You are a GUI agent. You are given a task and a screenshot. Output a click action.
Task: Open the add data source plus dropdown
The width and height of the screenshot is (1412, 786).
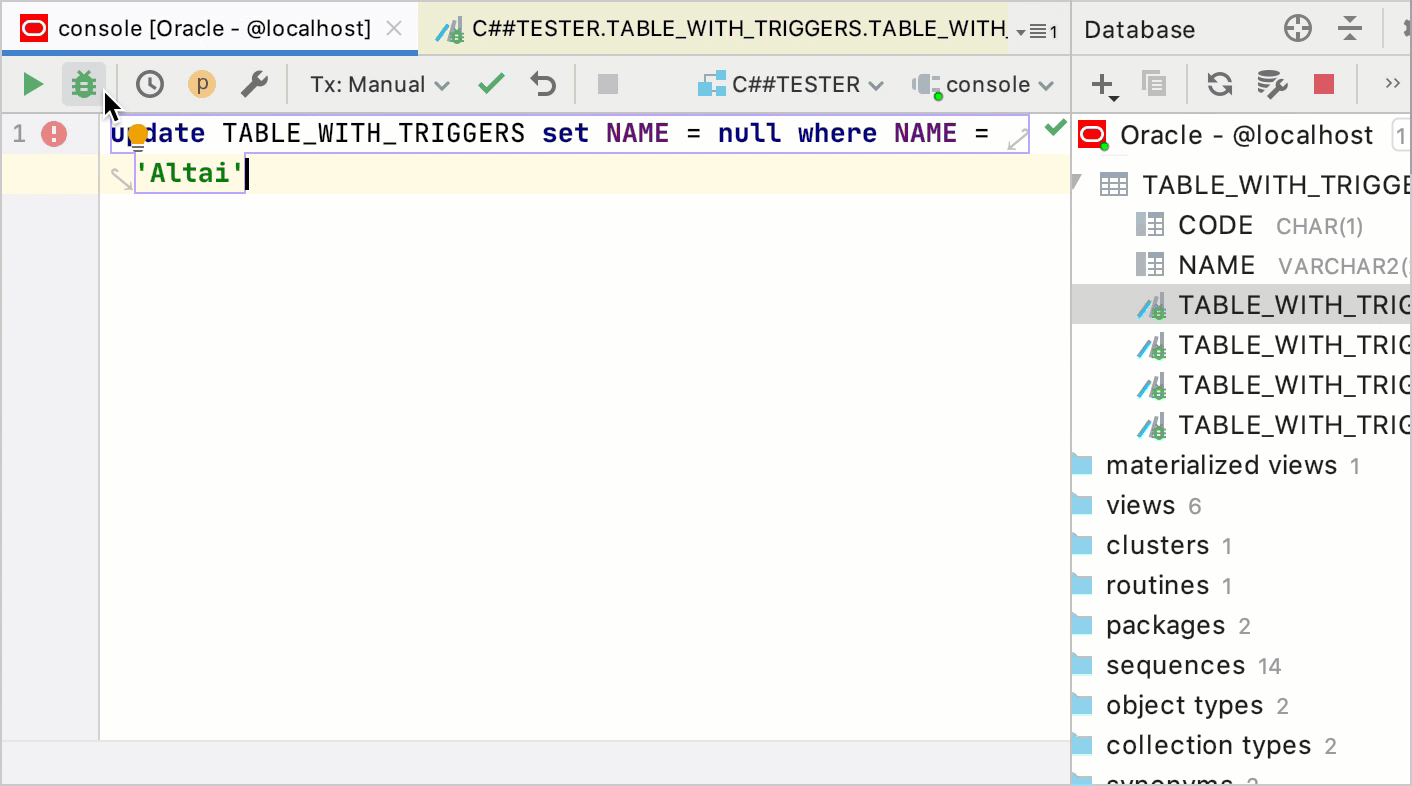(x=1100, y=84)
